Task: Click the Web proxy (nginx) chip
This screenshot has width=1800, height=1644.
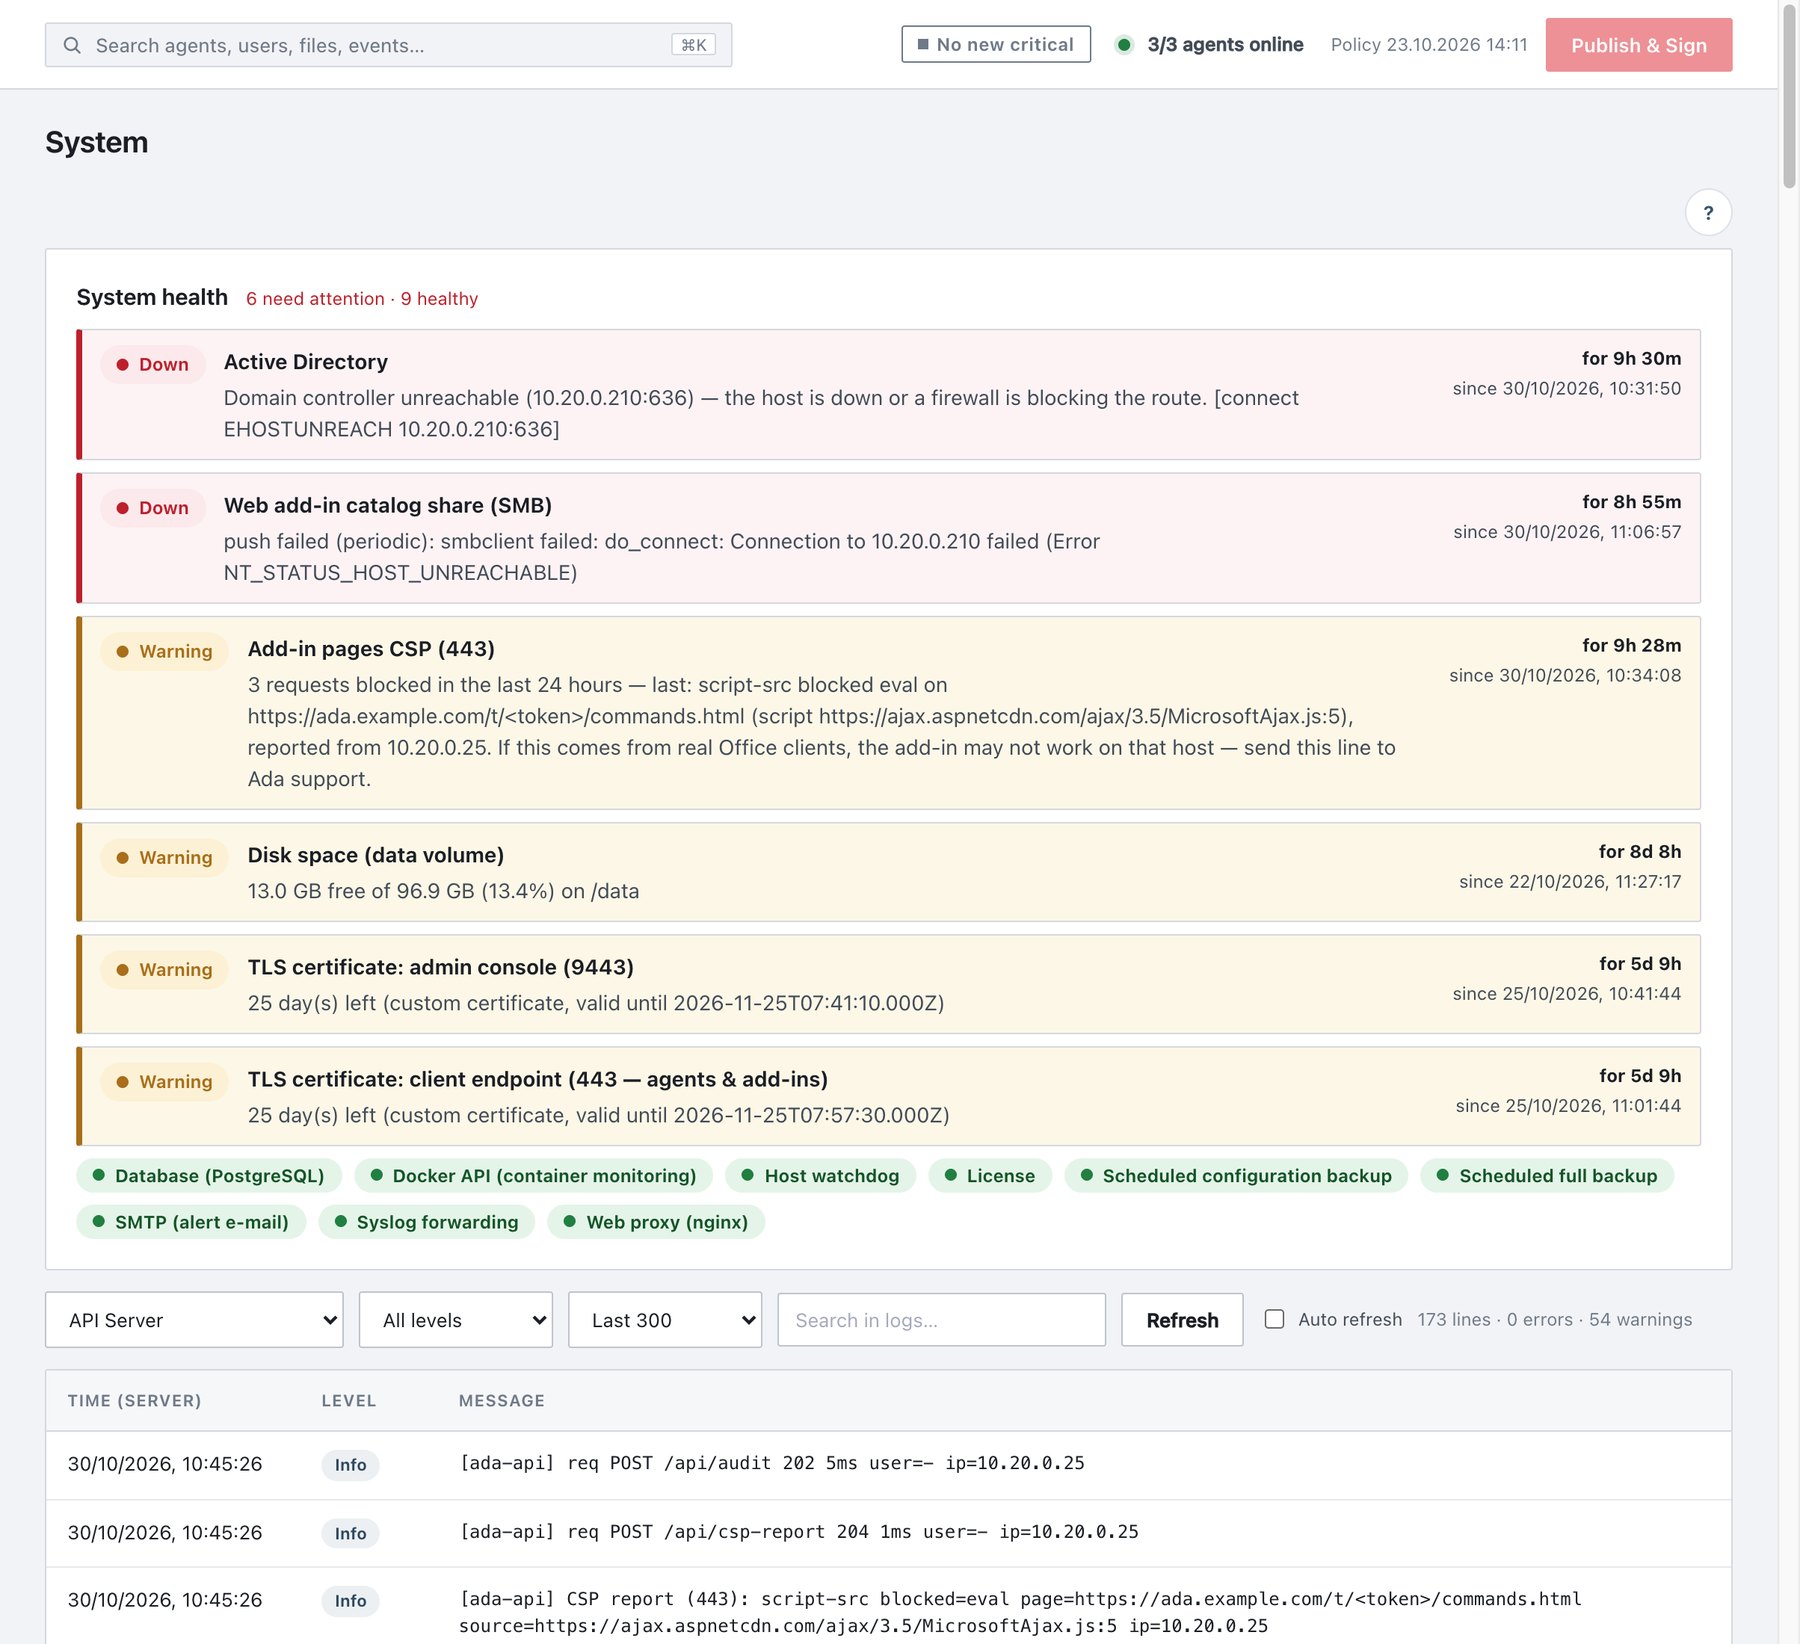Action: [656, 1222]
